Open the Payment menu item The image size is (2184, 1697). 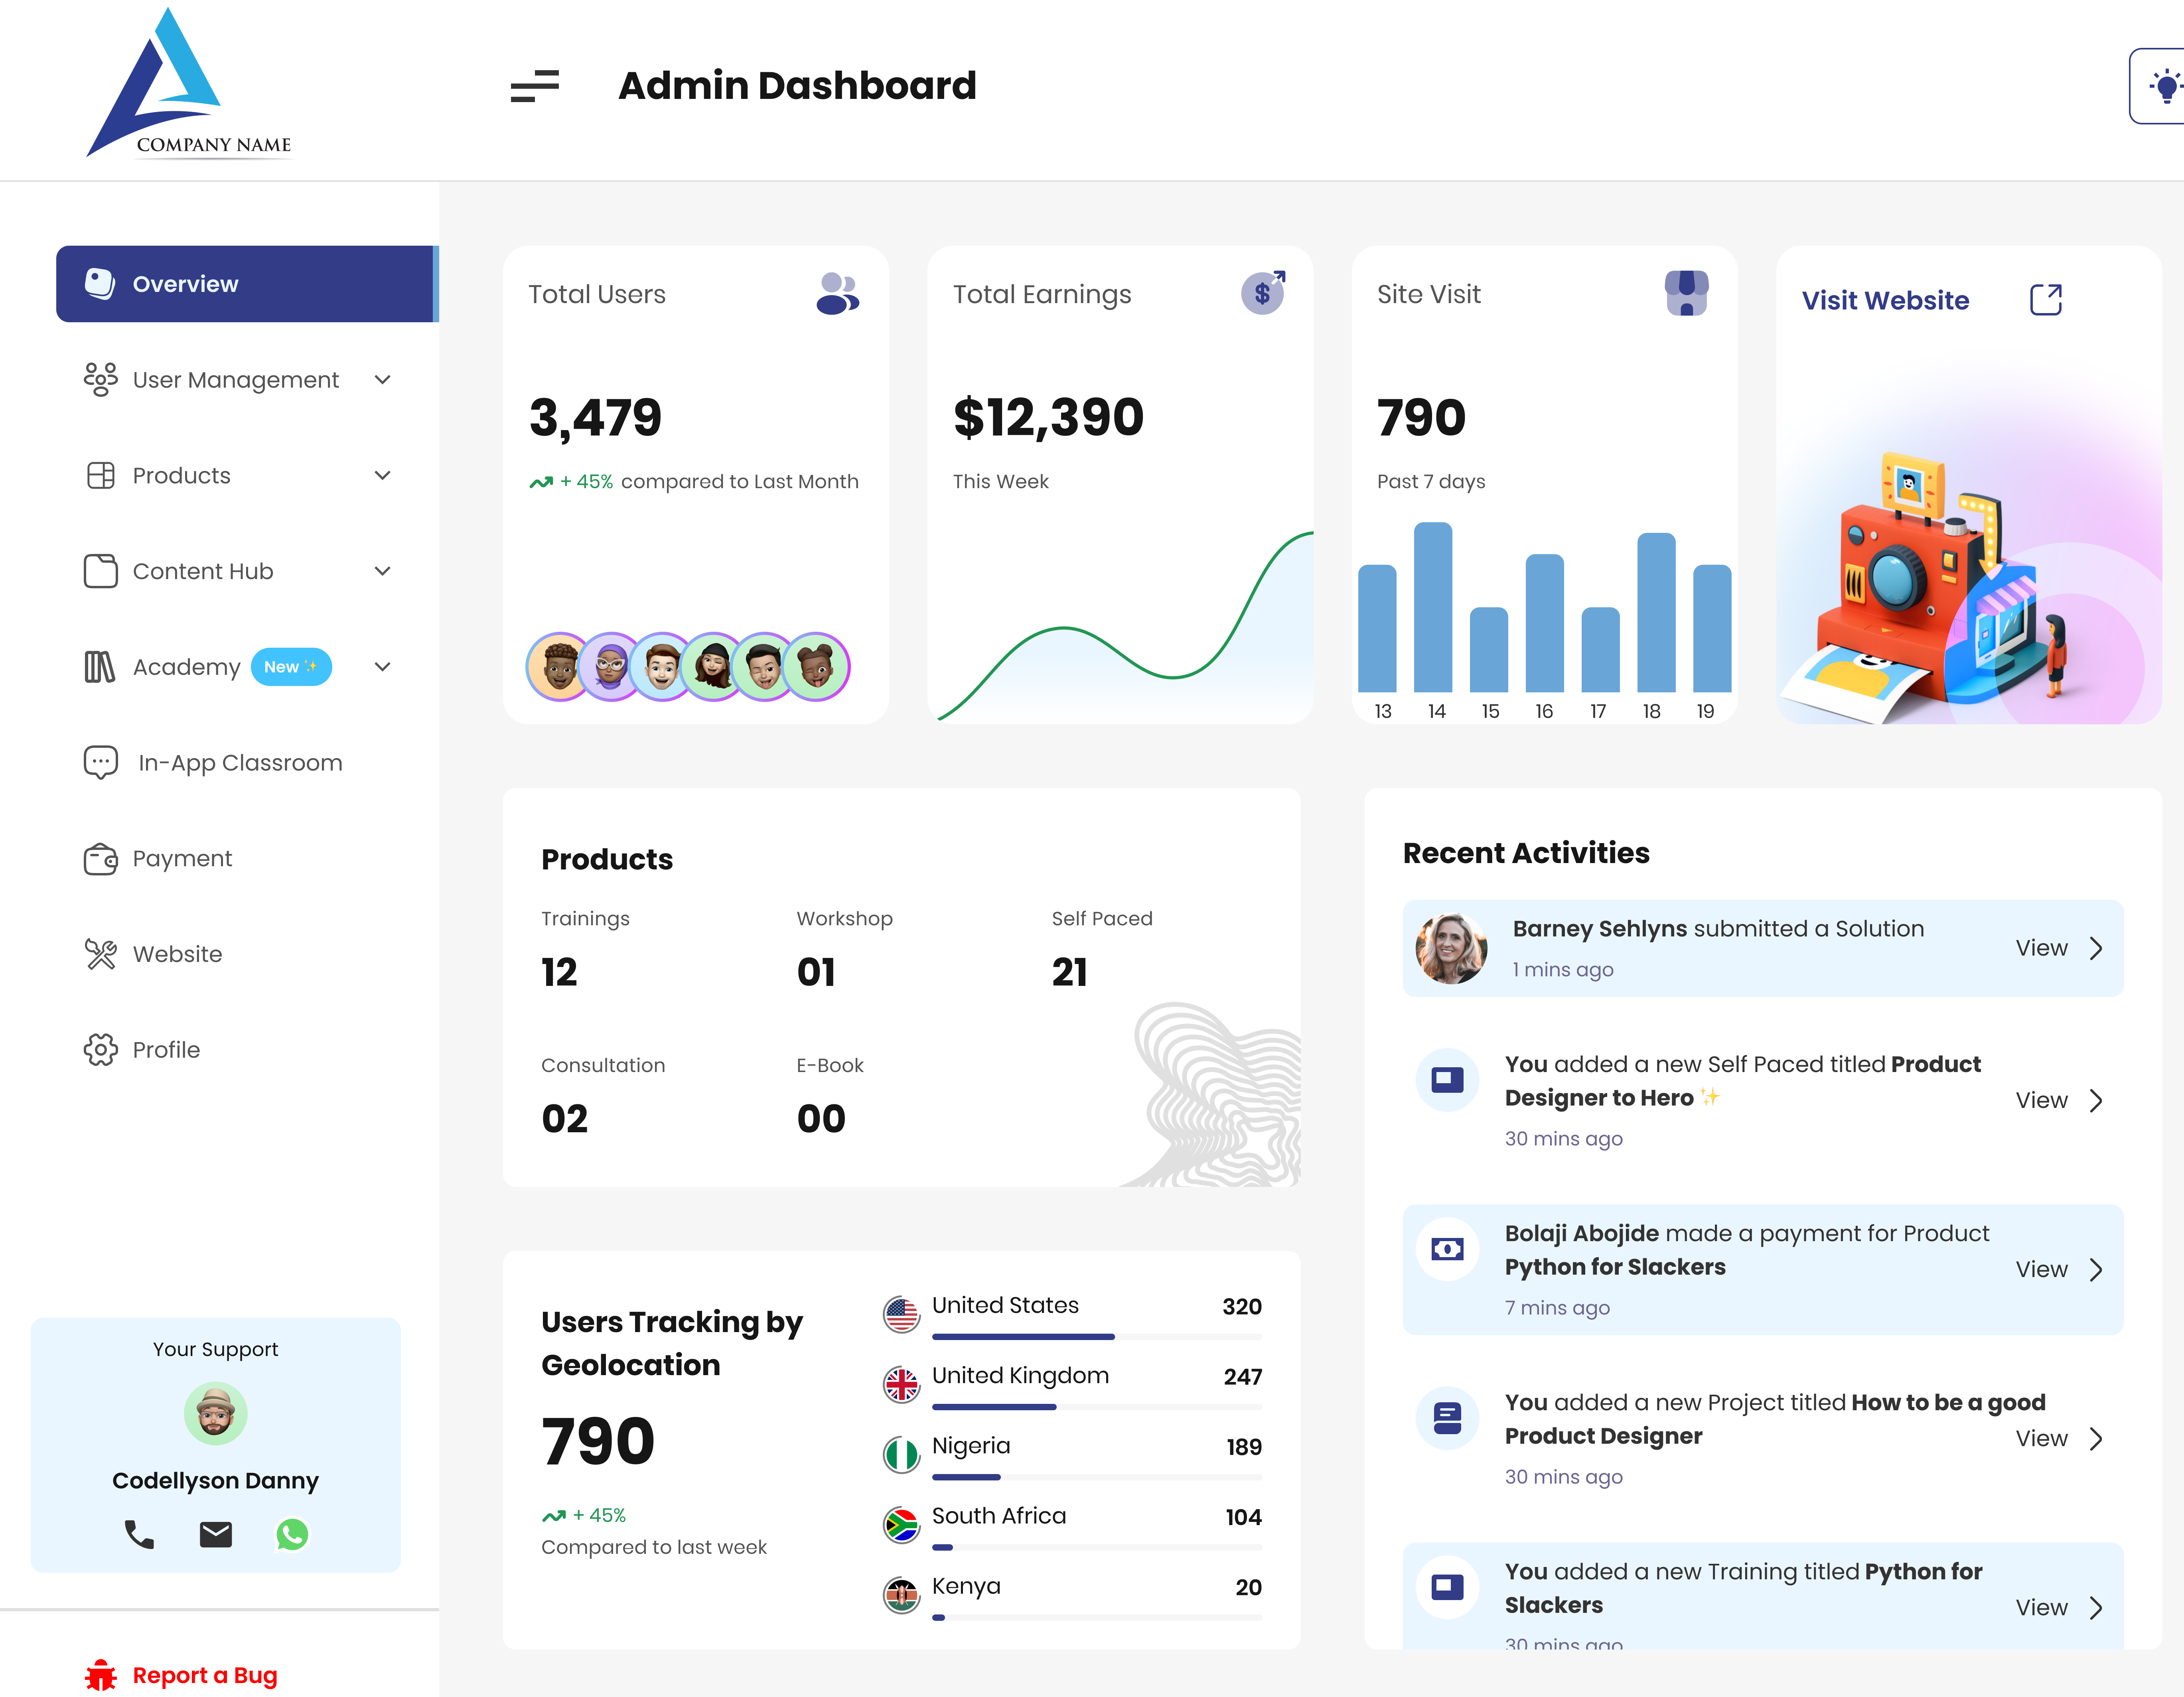(x=182, y=858)
